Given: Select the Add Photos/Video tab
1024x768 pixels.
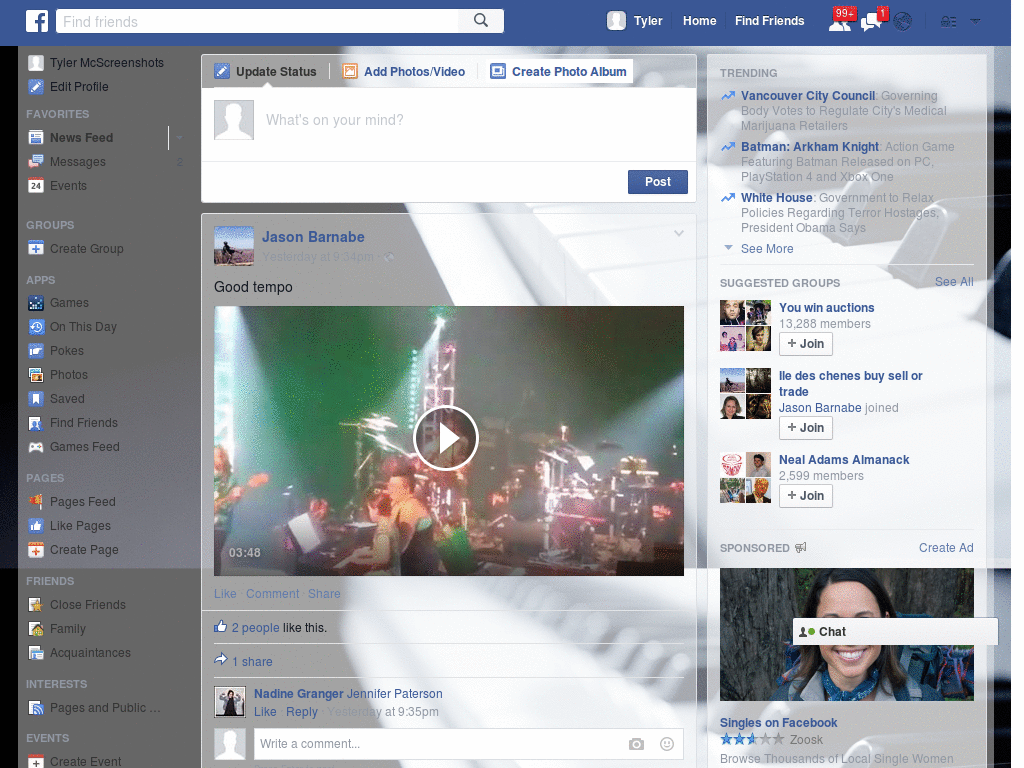Looking at the screenshot, I should pos(404,71).
